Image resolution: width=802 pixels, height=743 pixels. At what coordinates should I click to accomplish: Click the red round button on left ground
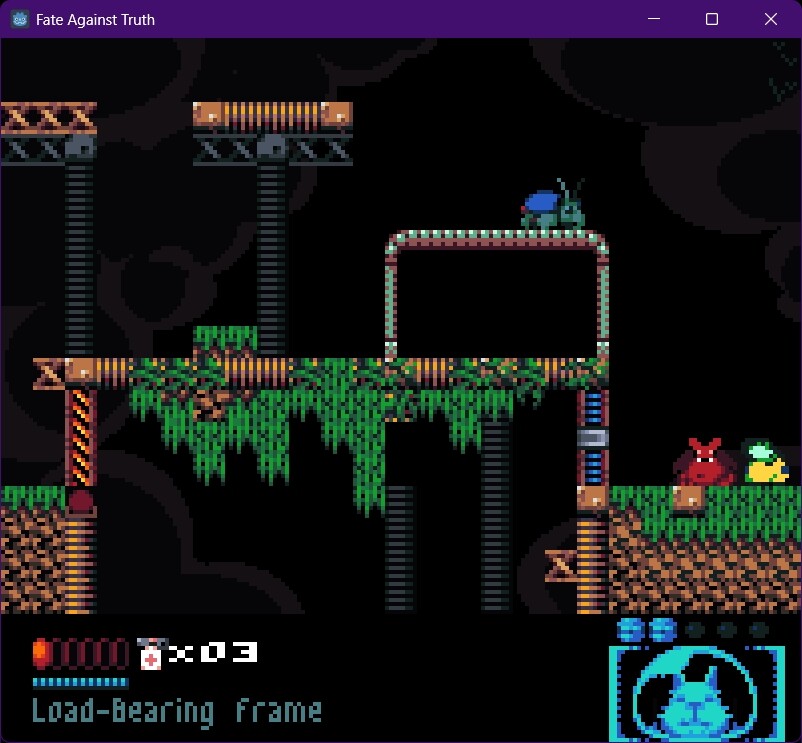(81, 501)
